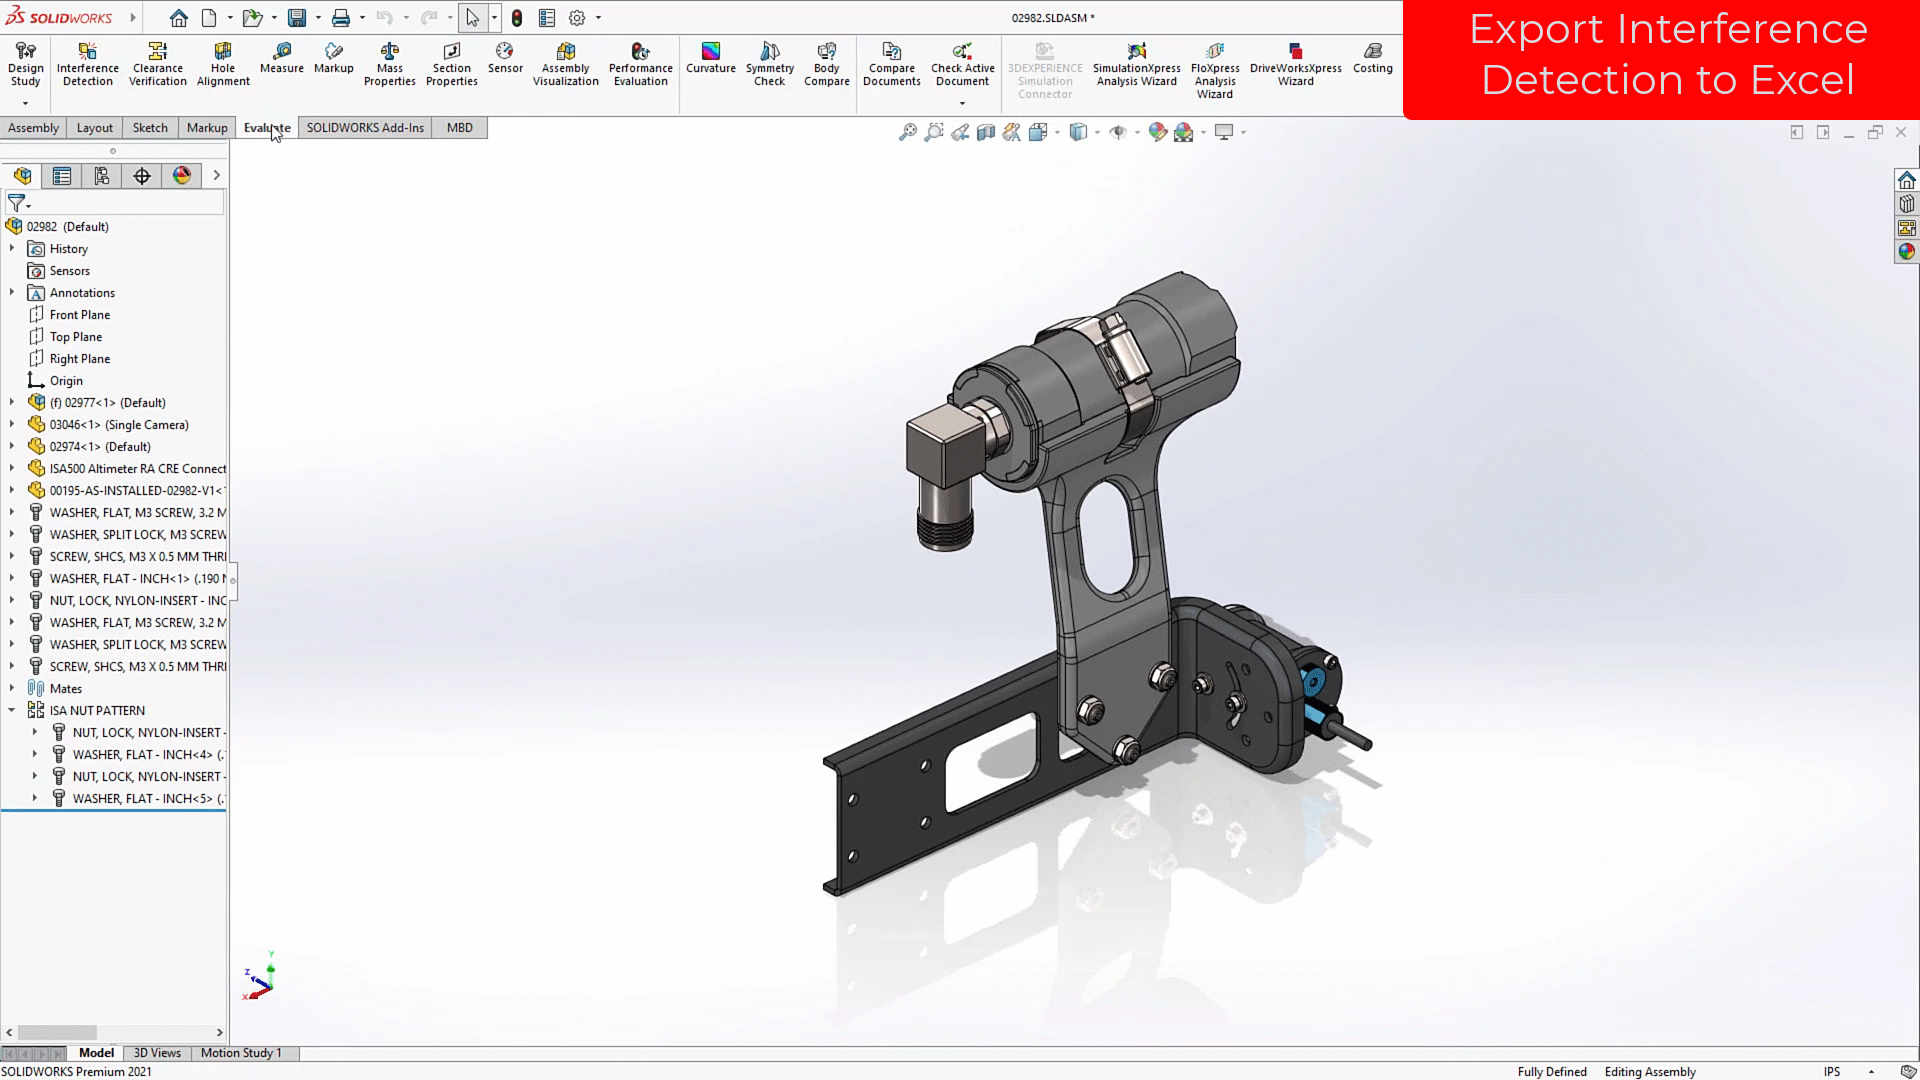Screen dimensions: 1920x1080
Task: Open Section Properties
Action: 451,64
